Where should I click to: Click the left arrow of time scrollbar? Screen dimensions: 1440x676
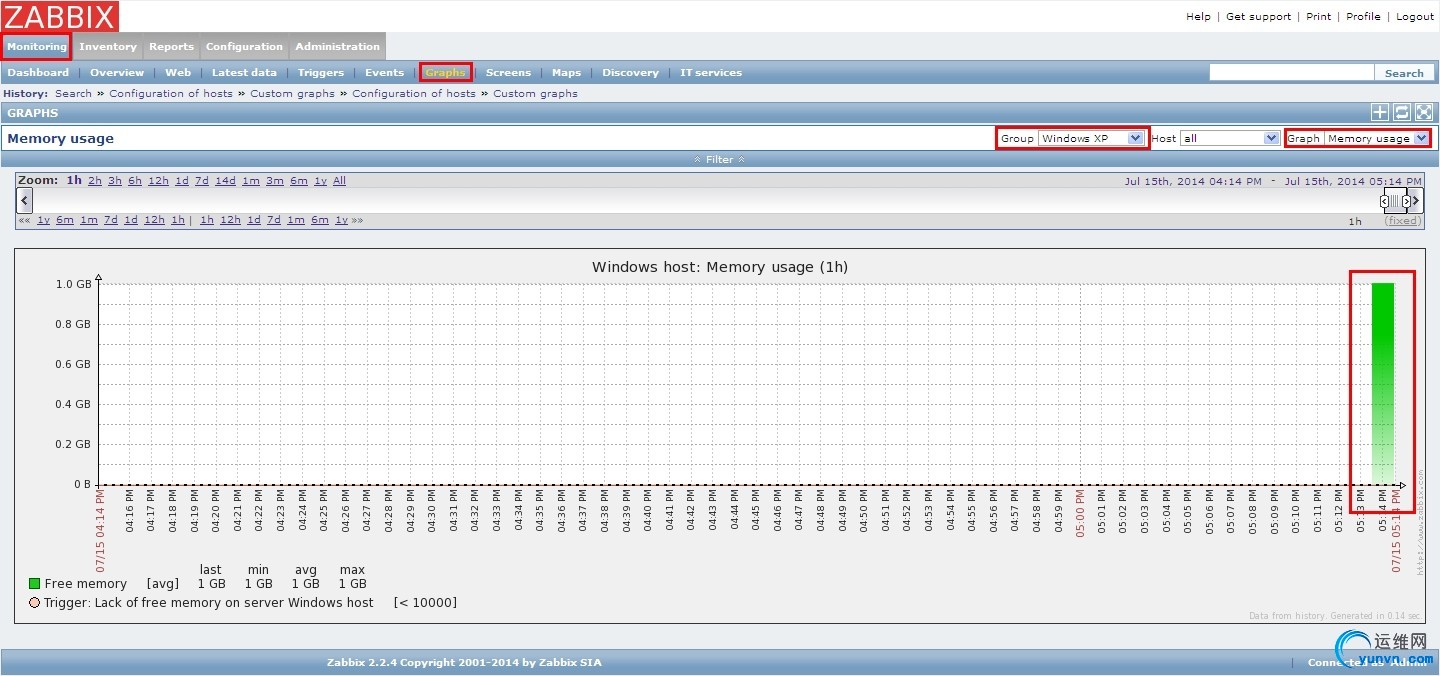pyautogui.click(x=25, y=200)
